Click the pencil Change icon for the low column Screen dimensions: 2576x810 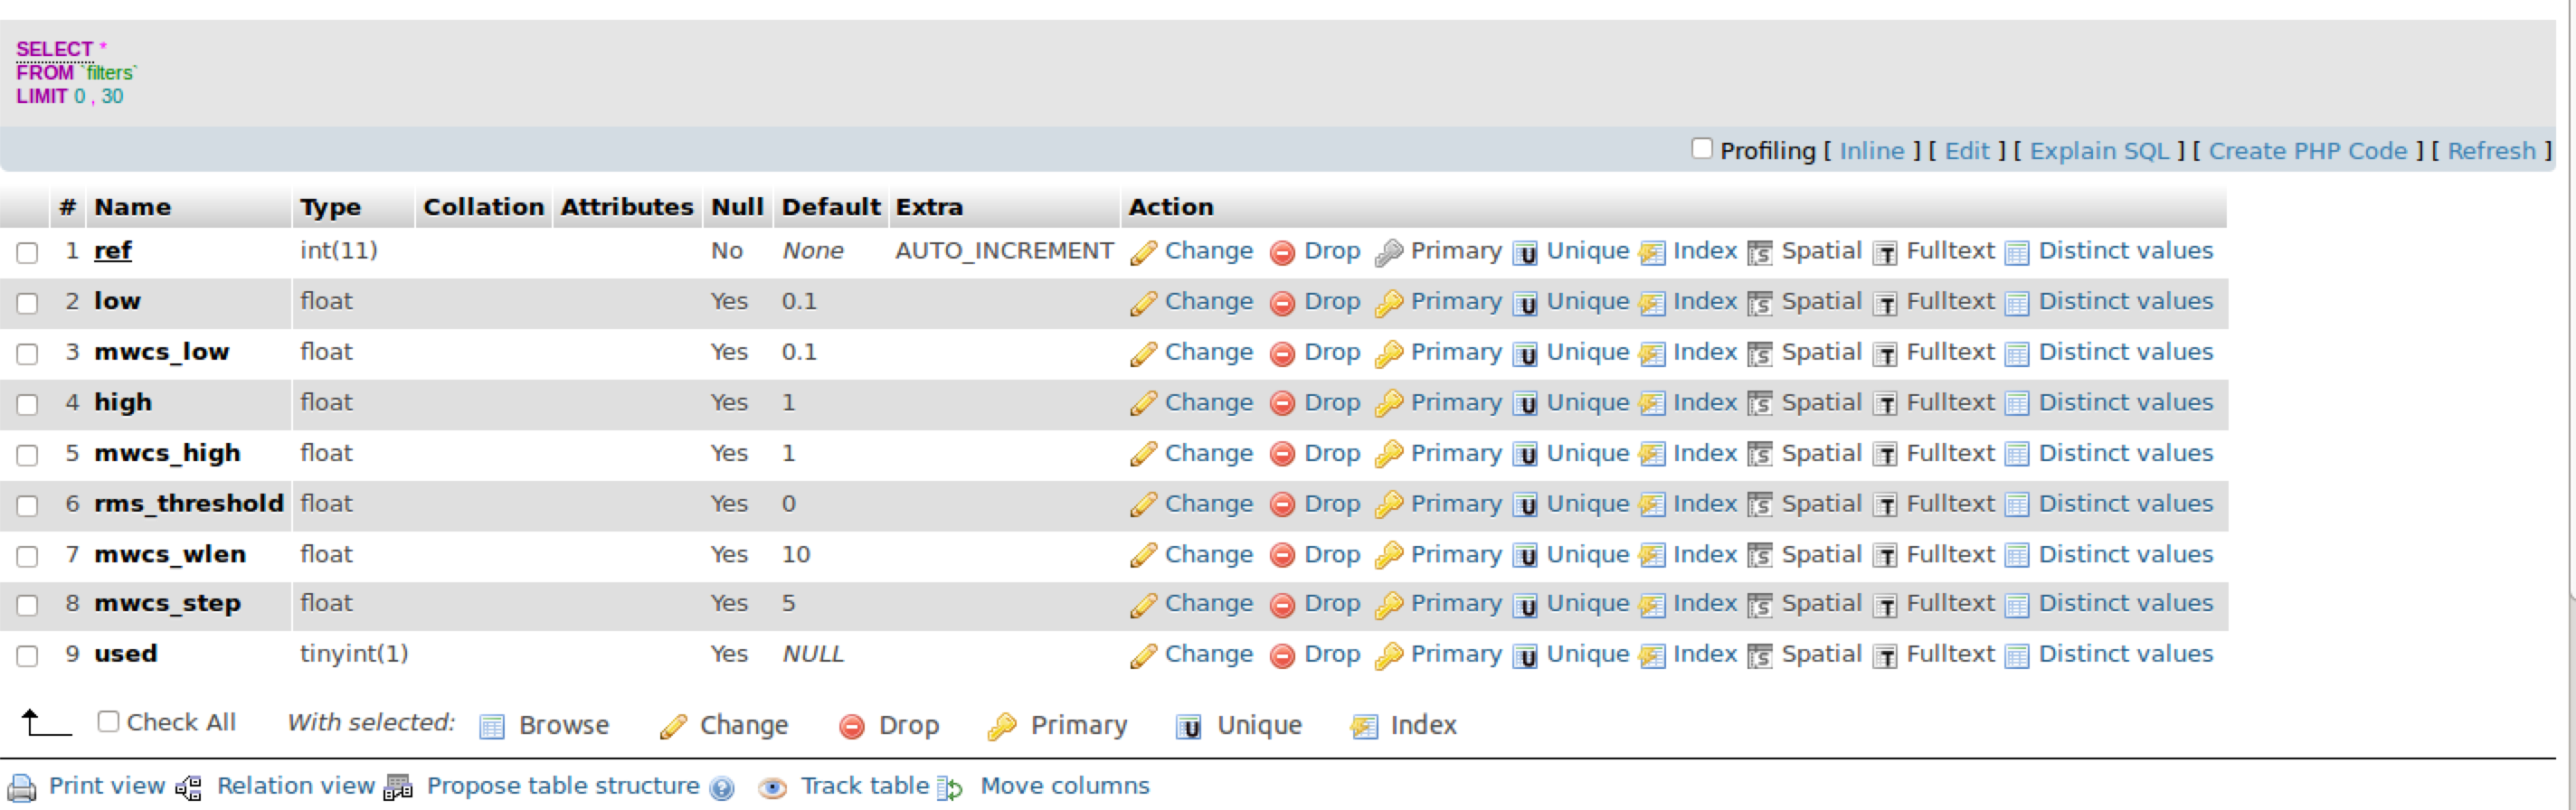tap(1143, 303)
